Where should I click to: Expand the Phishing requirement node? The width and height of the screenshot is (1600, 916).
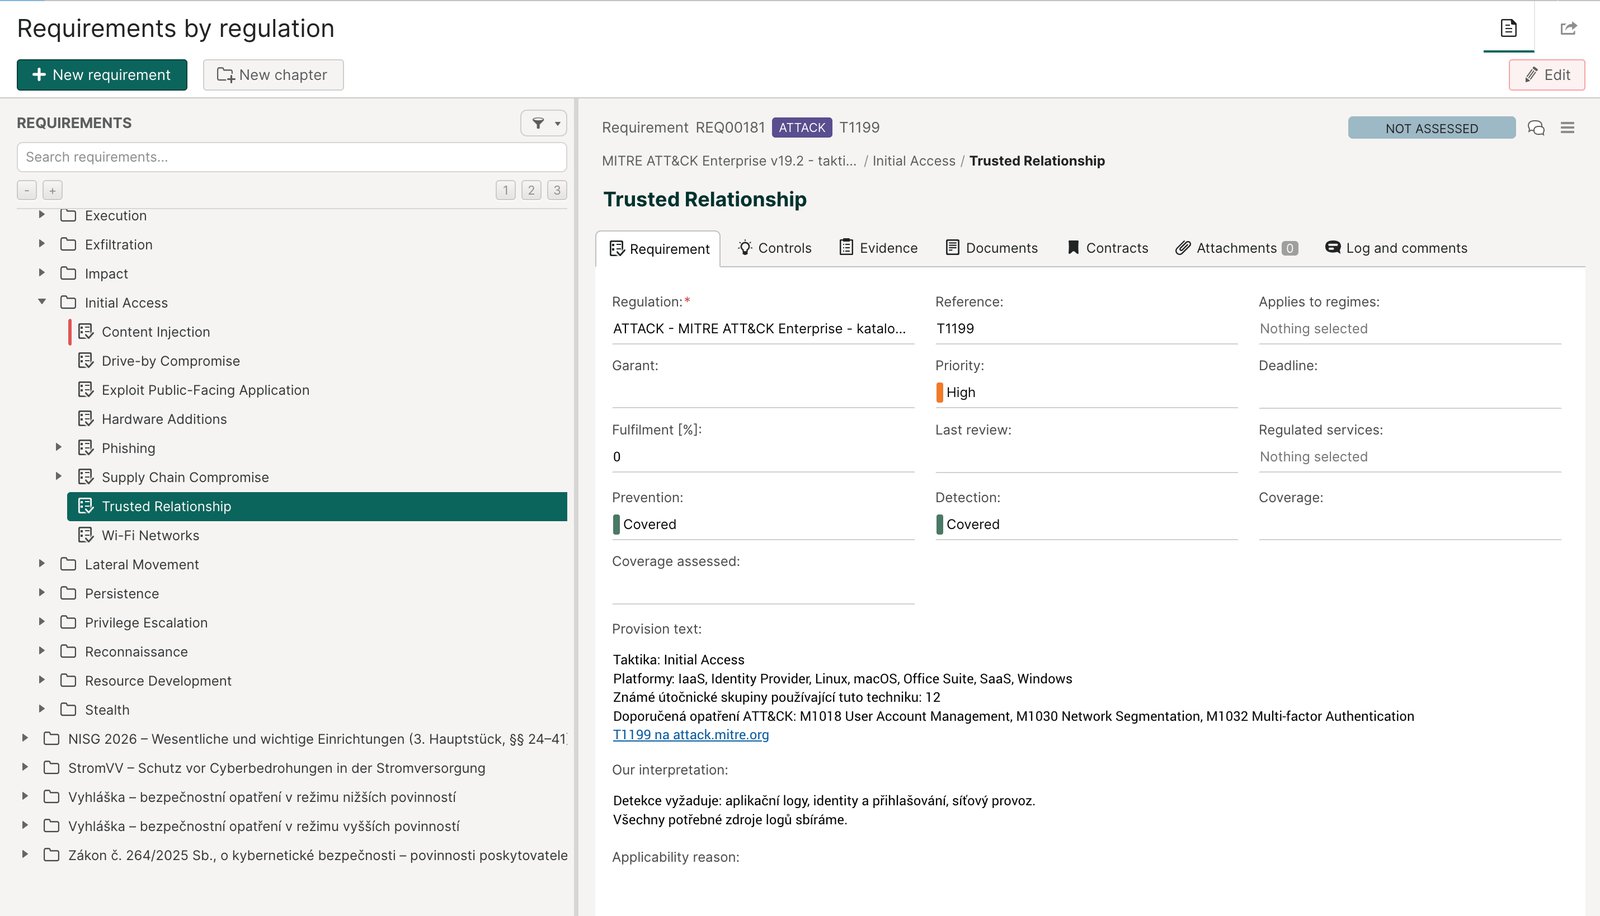pyautogui.click(x=58, y=448)
